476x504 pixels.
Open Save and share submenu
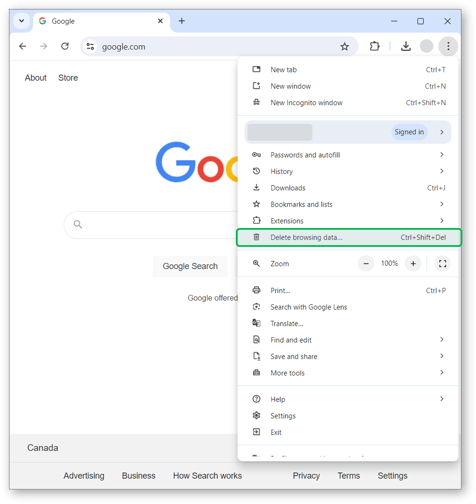pos(348,356)
